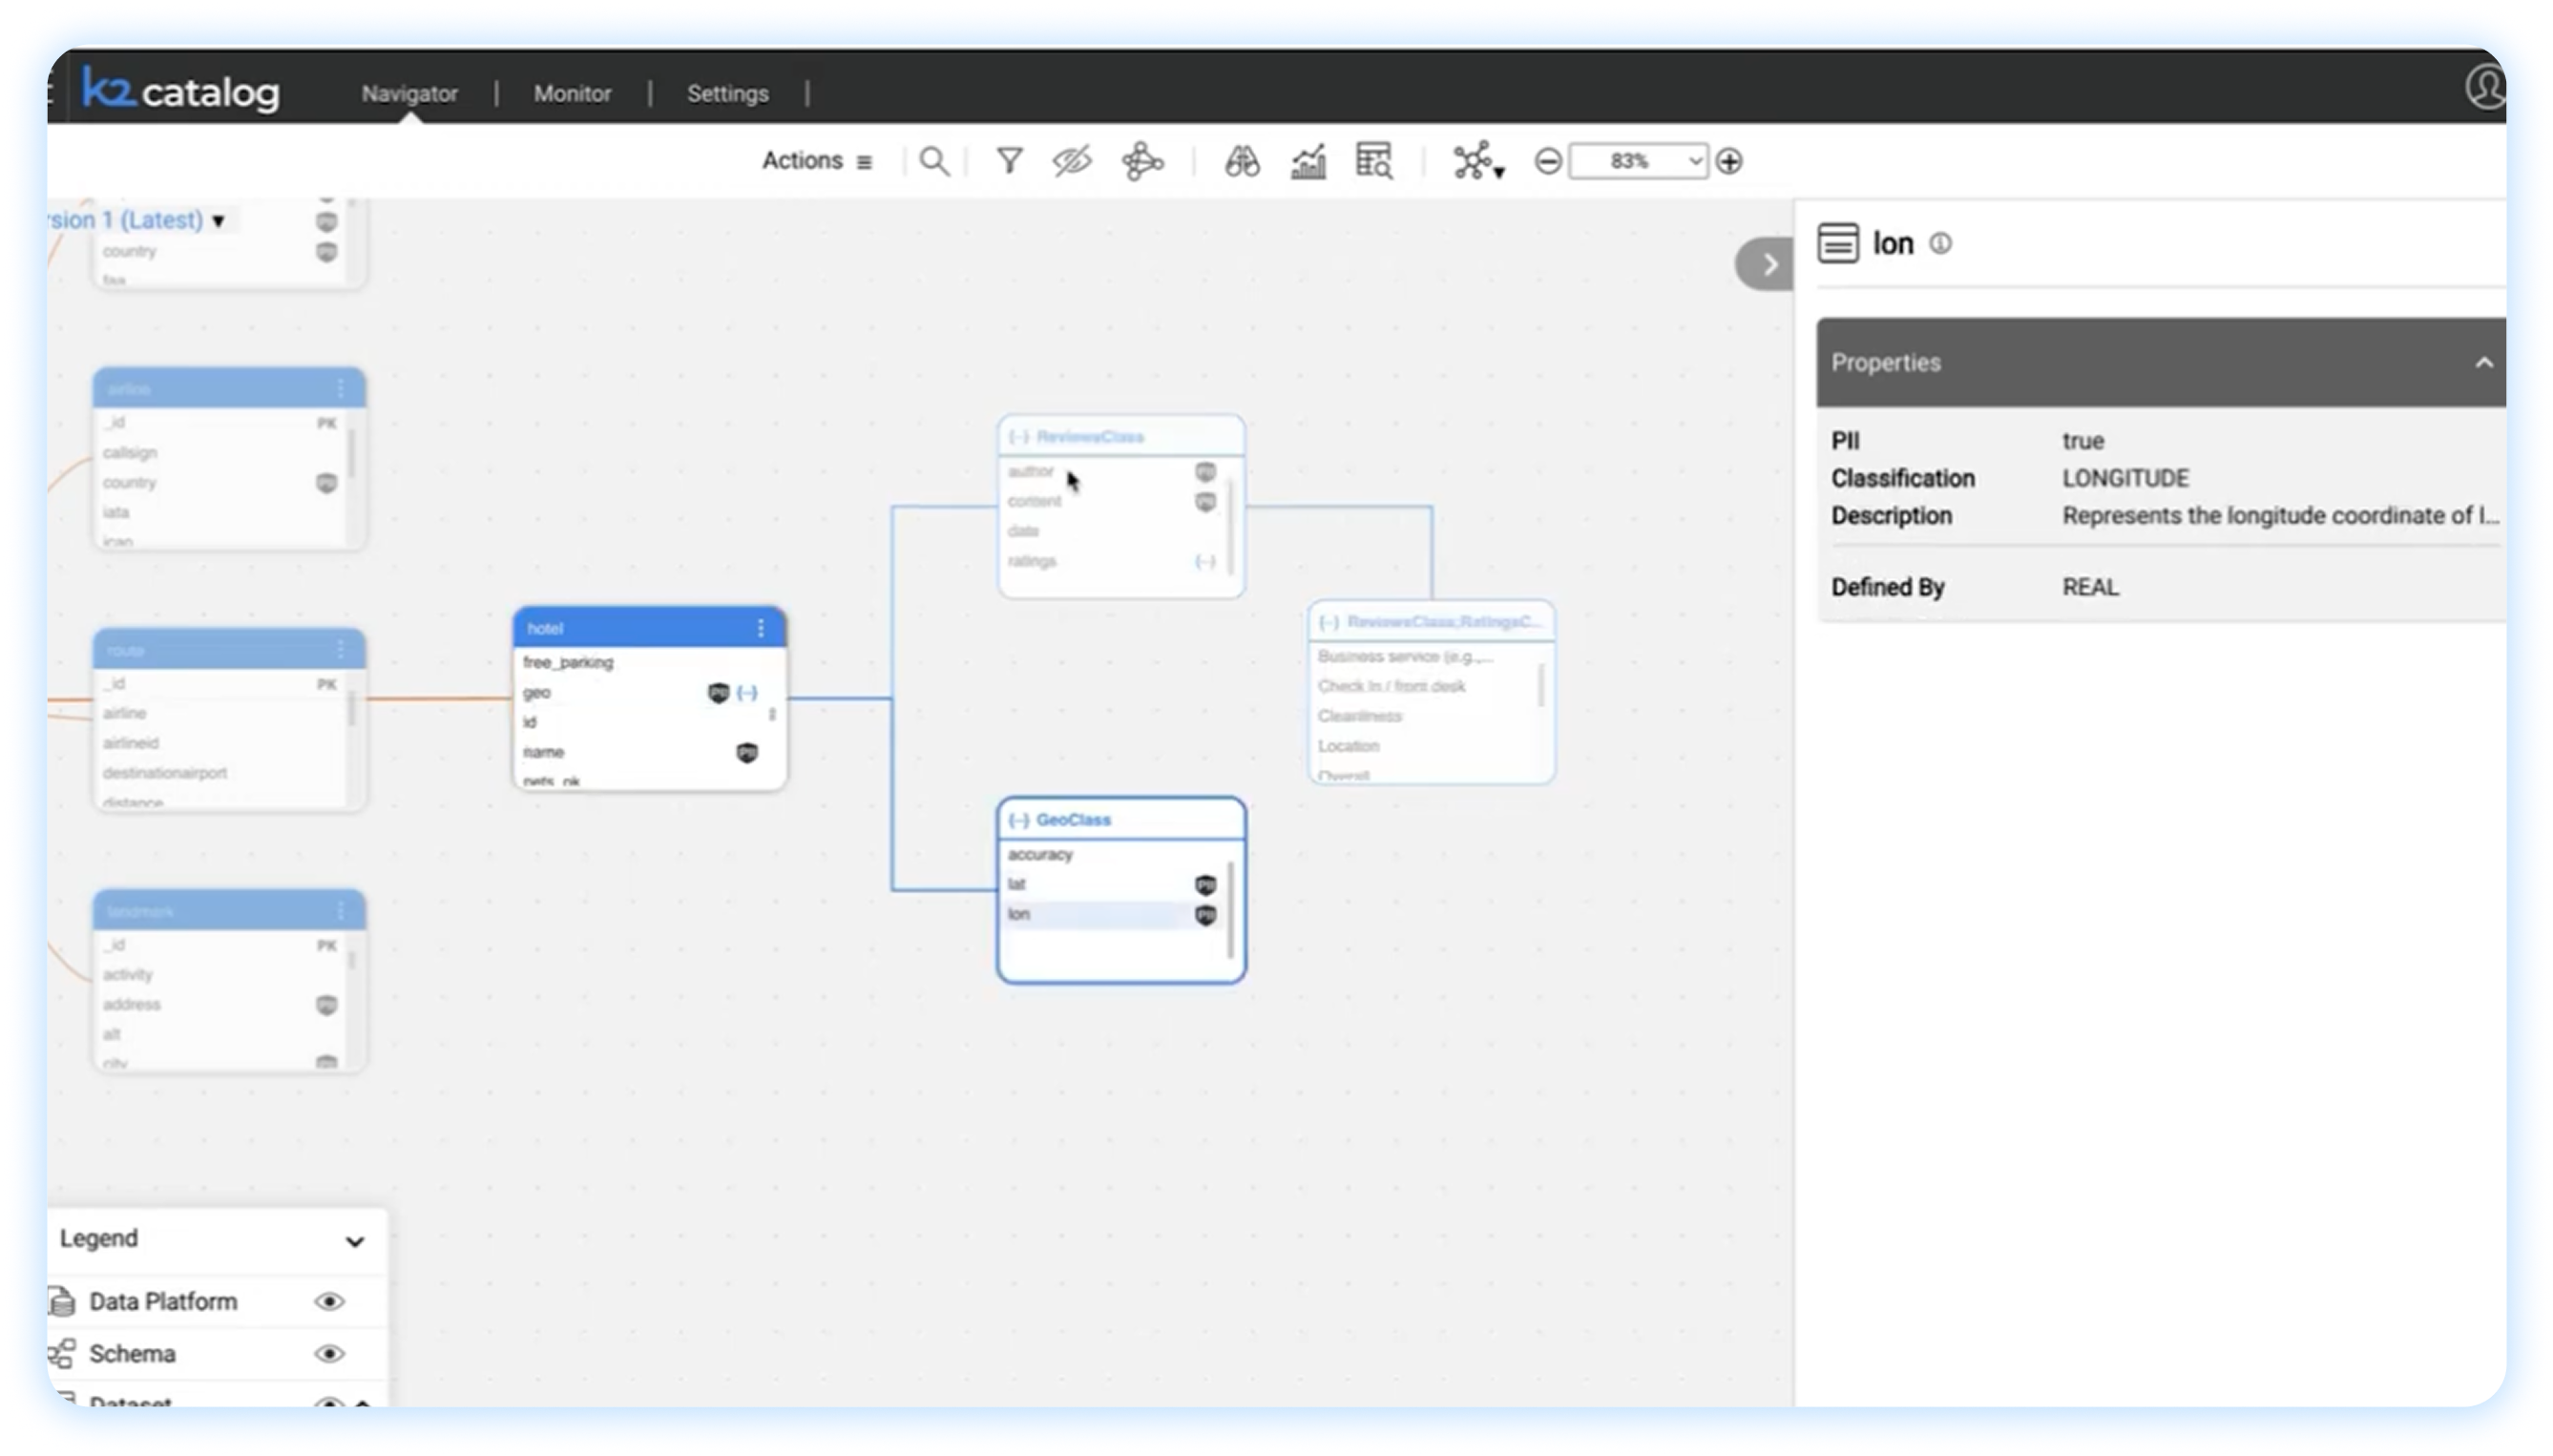Screen dimensions: 2553x1456
Task: Open the graph layout network icon
Action: coord(1476,161)
